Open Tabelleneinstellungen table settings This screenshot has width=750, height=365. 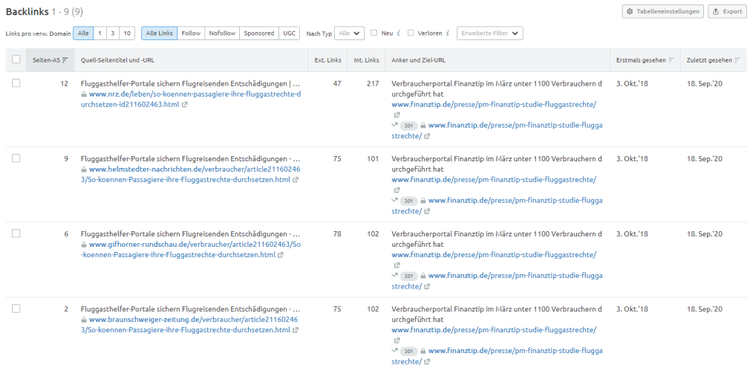click(662, 11)
